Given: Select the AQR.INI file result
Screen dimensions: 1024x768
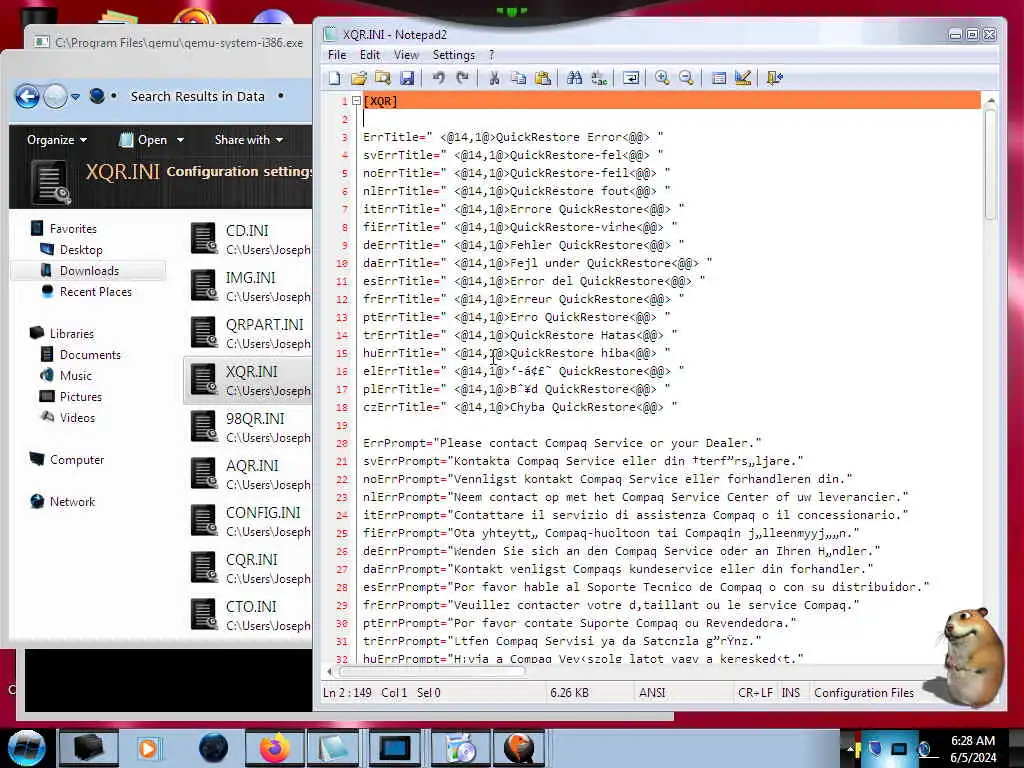Looking at the screenshot, I should click(x=249, y=474).
